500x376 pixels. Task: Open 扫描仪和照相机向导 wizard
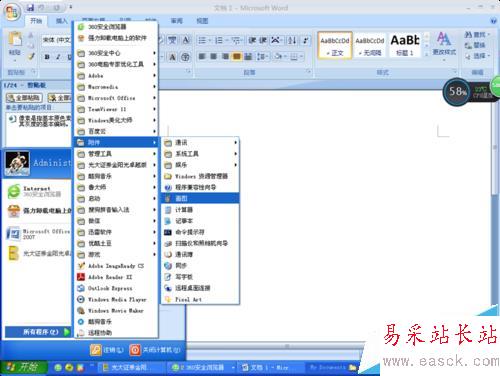click(200, 243)
